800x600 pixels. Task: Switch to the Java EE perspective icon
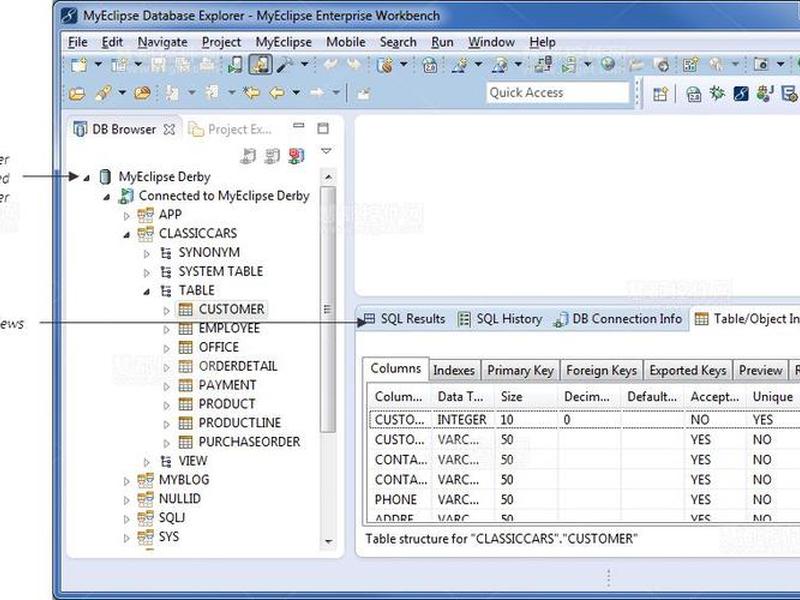(765, 93)
